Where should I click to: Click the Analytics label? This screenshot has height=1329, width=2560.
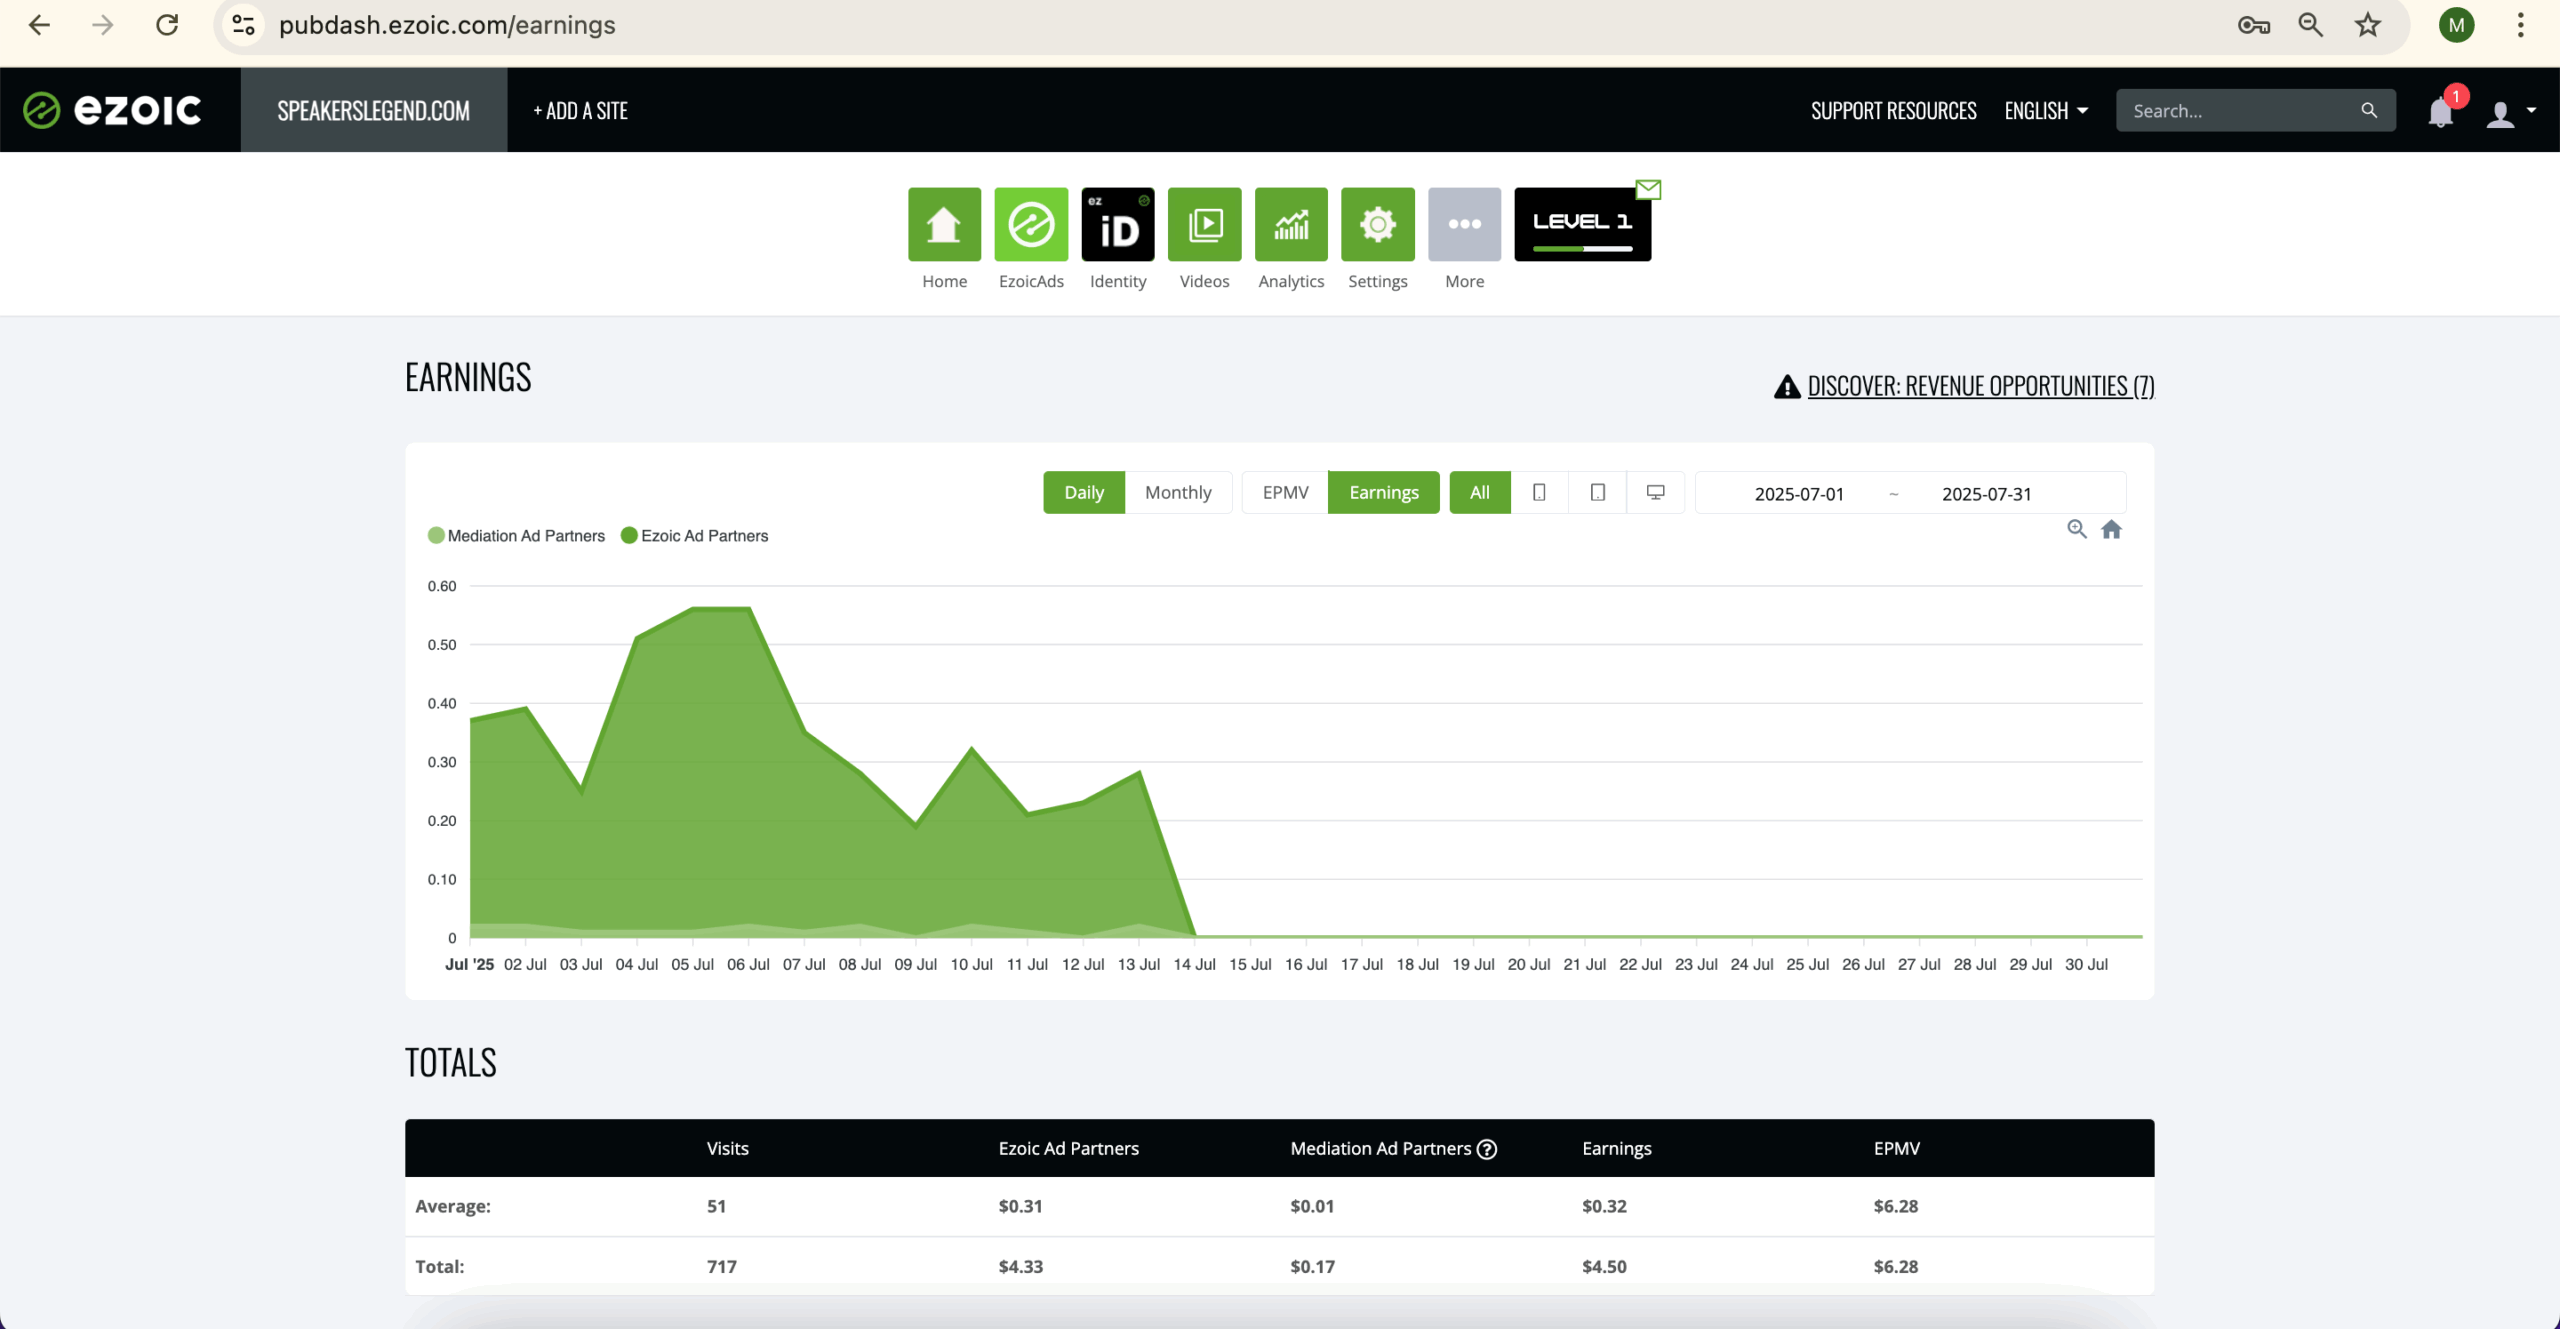click(x=1291, y=282)
